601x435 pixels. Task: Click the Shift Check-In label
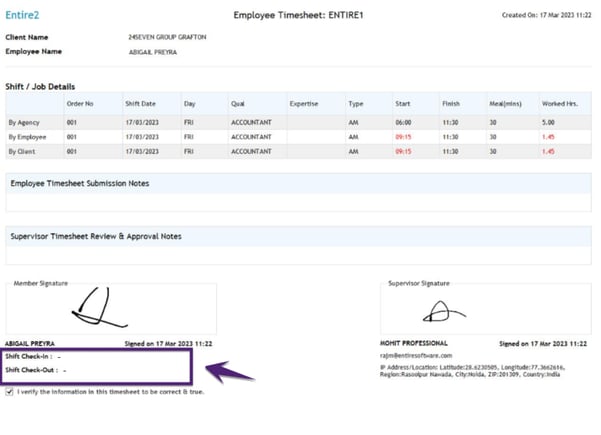click(x=28, y=355)
